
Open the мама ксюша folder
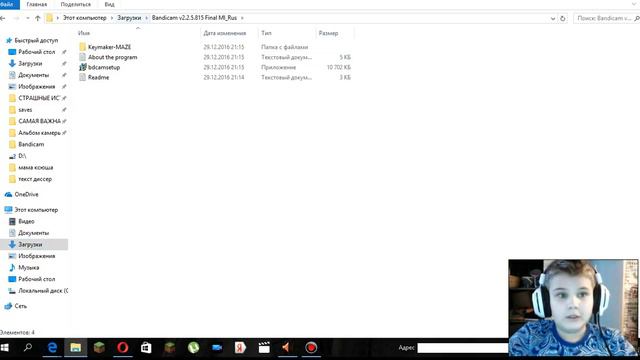point(36,167)
